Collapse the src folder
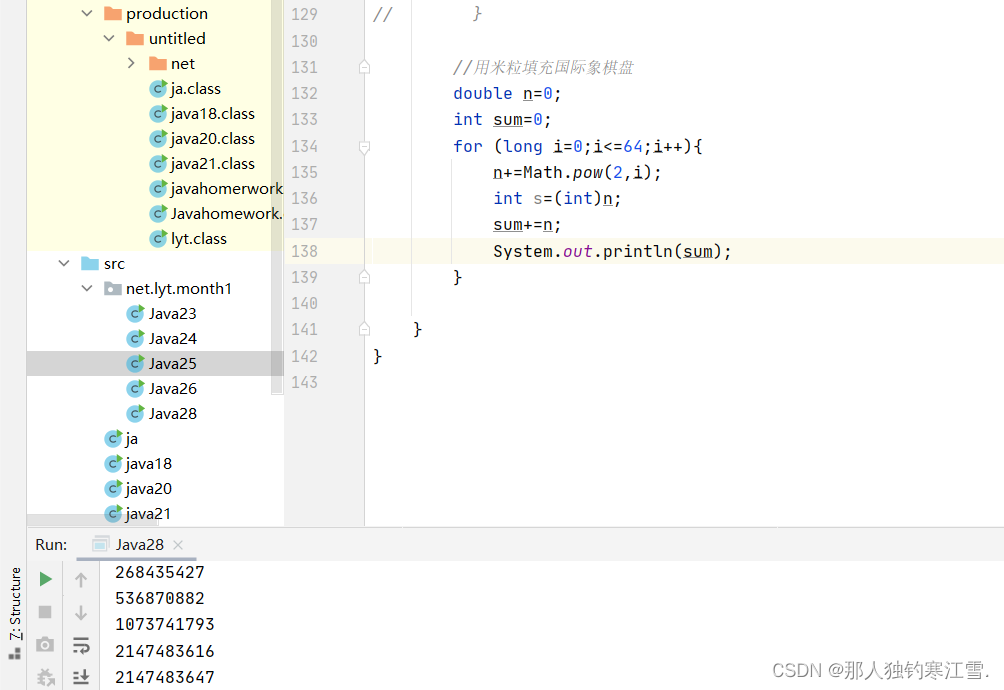Screen dimensions: 1004x690 click(x=64, y=264)
